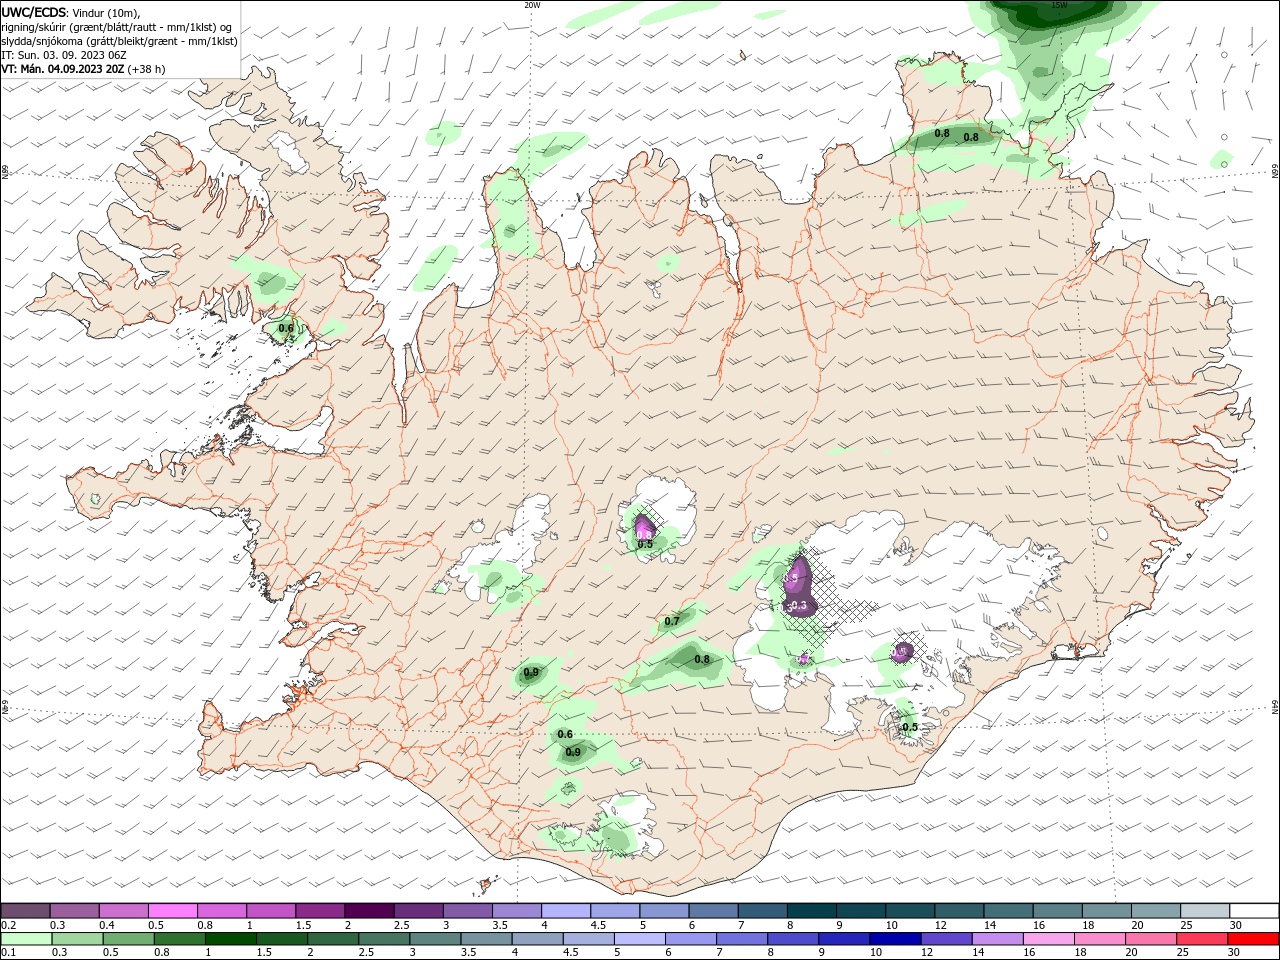Image resolution: width=1280 pixels, height=960 pixels.
Task: Pick the 0.3 light green swatch in lower scale
Action: tap(77, 939)
